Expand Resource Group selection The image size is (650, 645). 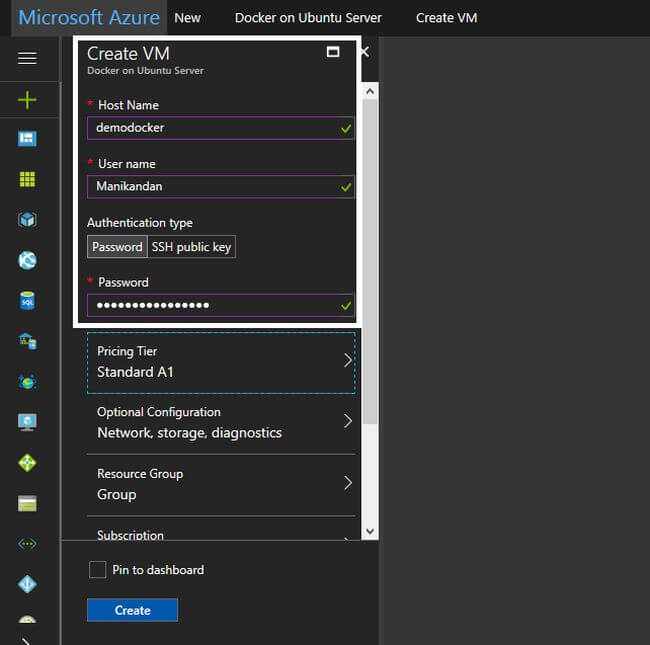click(x=221, y=484)
